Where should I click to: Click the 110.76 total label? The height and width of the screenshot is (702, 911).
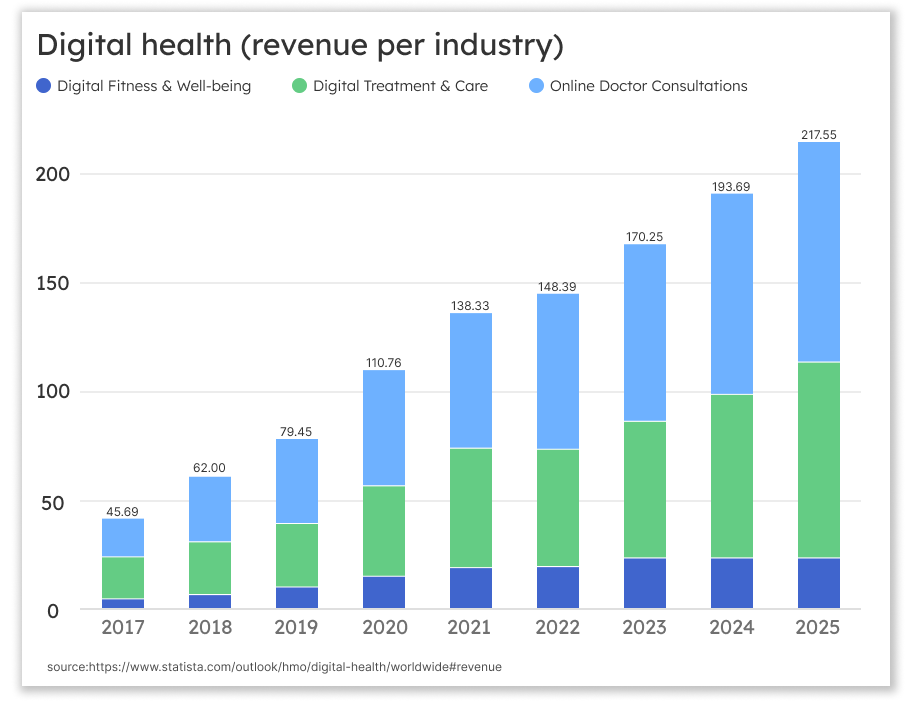383,363
